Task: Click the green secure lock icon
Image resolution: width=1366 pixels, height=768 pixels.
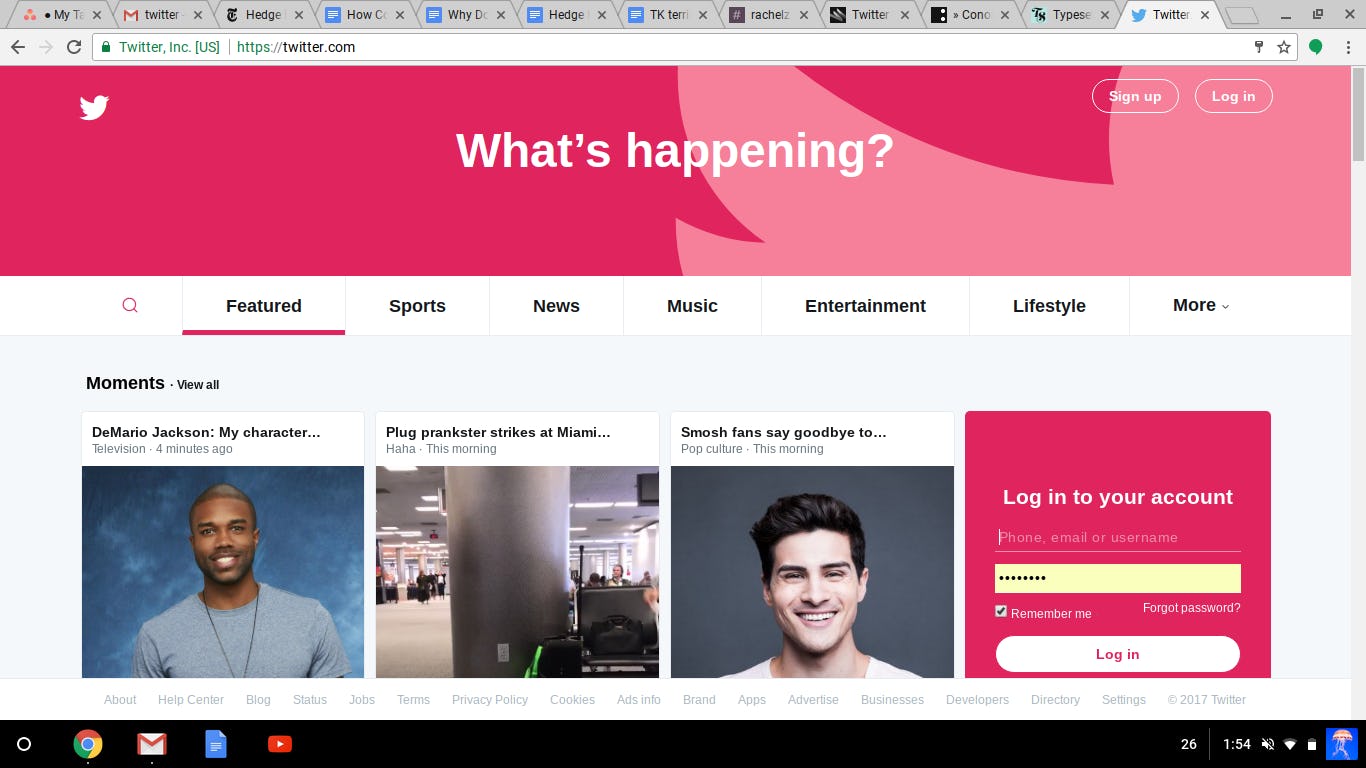Action: coord(106,47)
